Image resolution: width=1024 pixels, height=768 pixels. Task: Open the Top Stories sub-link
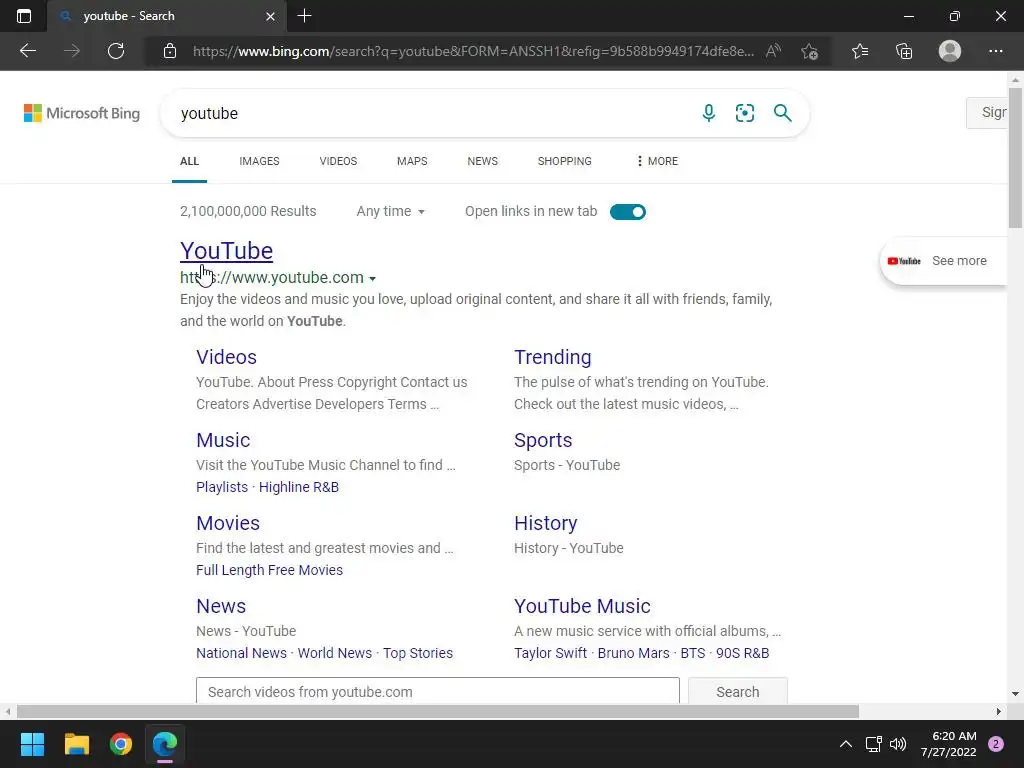pyautogui.click(x=418, y=653)
